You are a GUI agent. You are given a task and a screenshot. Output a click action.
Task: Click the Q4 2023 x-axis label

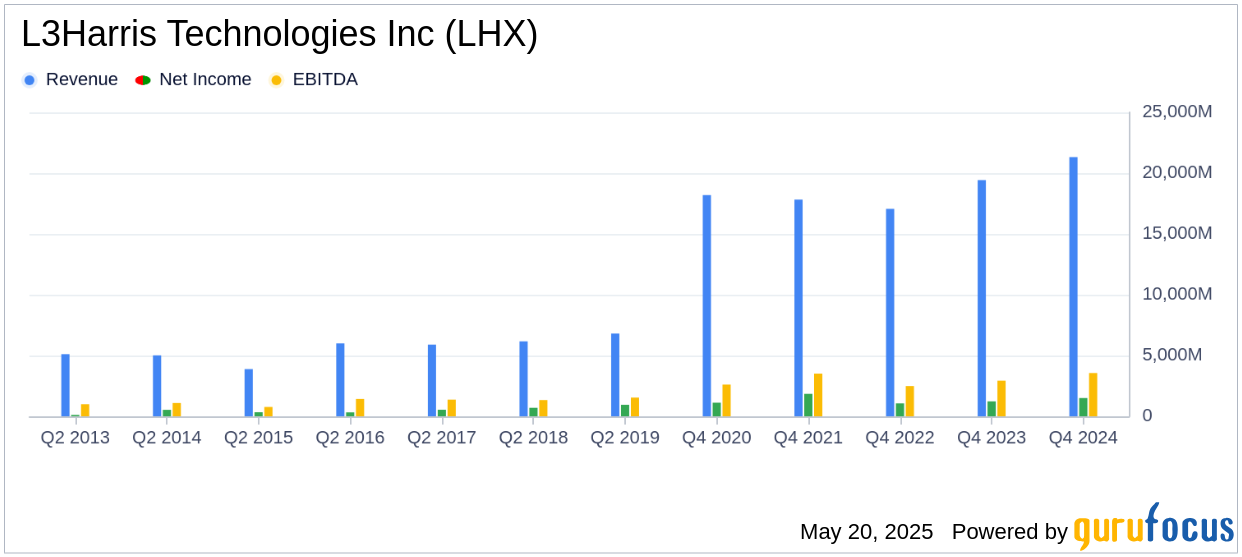(992, 438)
